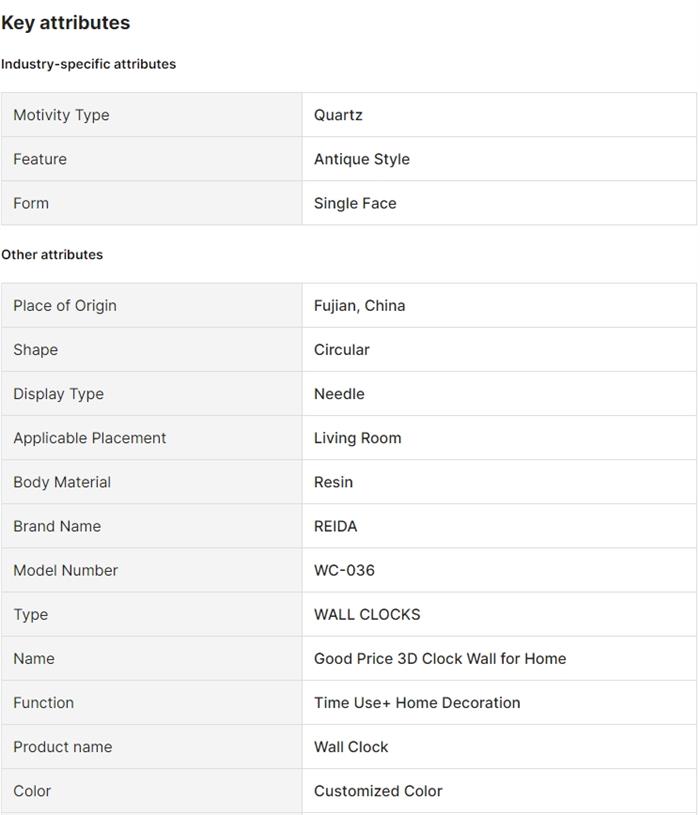Click the Time Use+ Home Decoration value
Screen dimensions: 700x815
pyautogui.click(x=417, y=702)
